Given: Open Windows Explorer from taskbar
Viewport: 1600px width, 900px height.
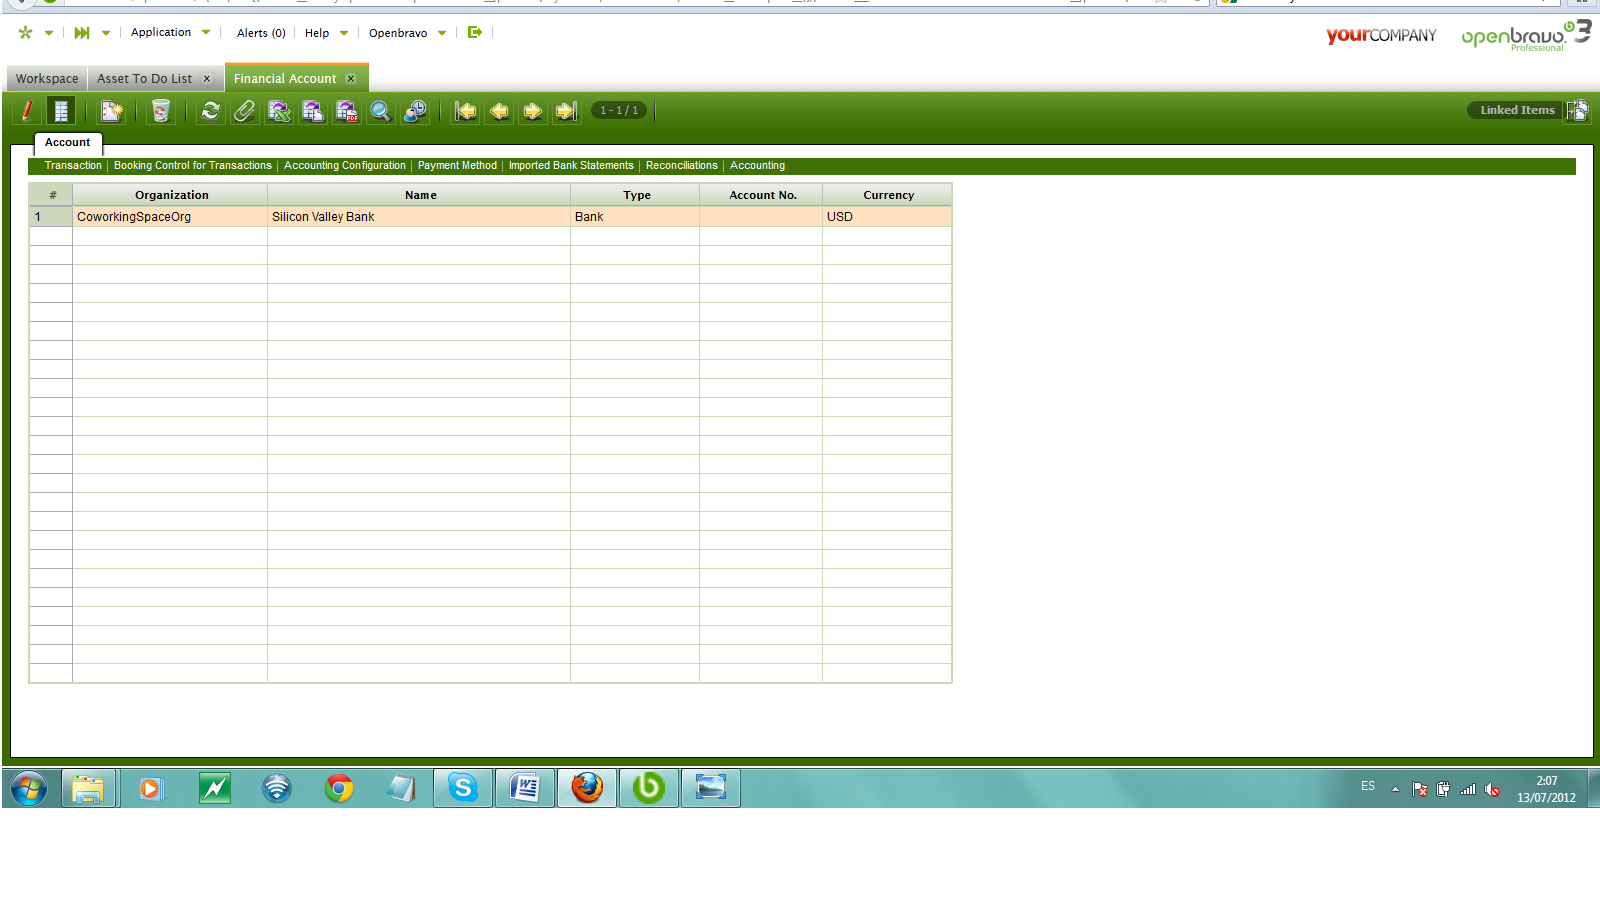Looking at the screenshot, I should click(x=88, y=788).
